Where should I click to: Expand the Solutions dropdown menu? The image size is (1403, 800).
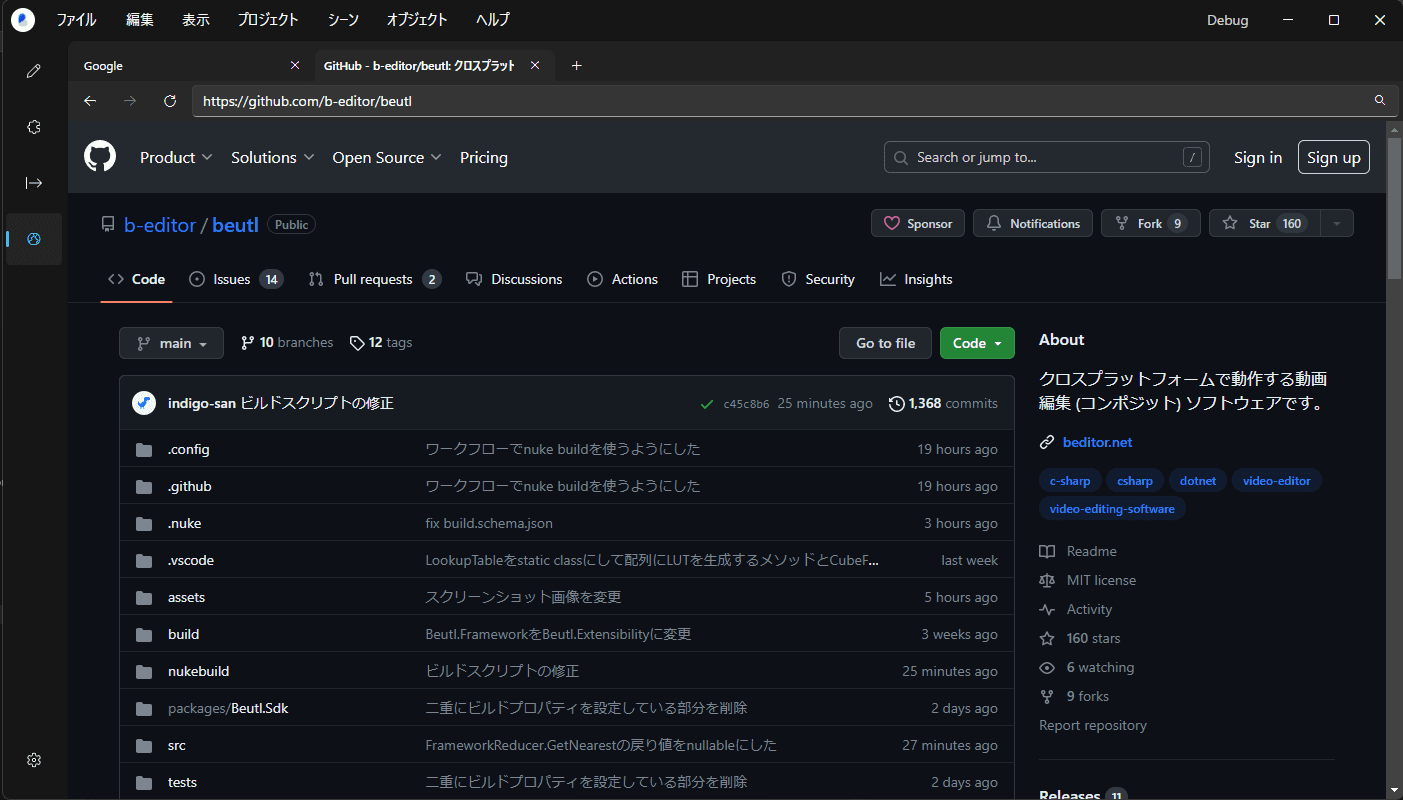[x=273, y=157]
